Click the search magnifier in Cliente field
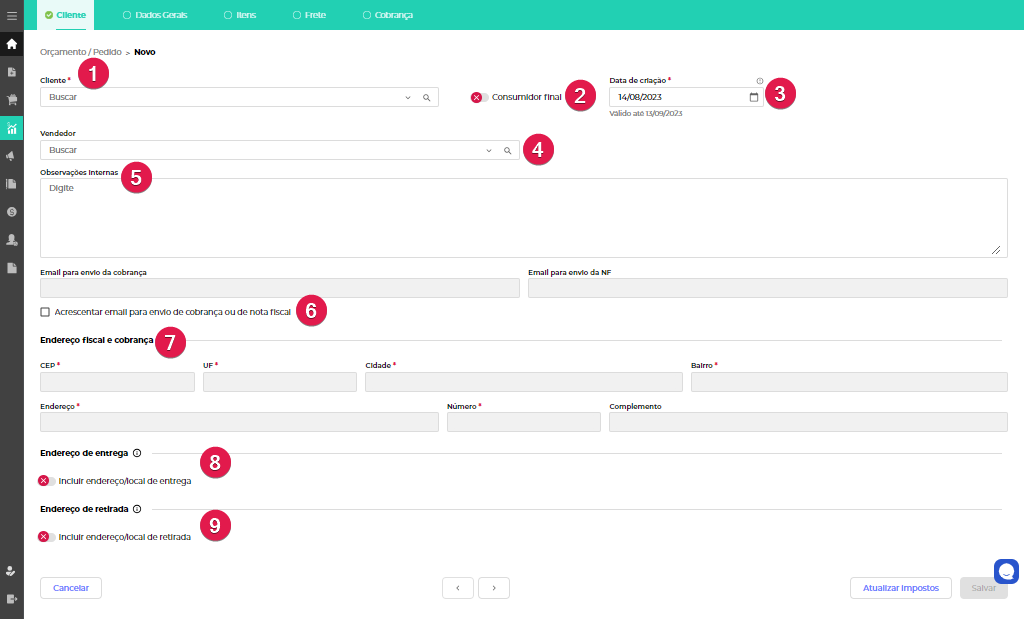 [x=426, y=97]
